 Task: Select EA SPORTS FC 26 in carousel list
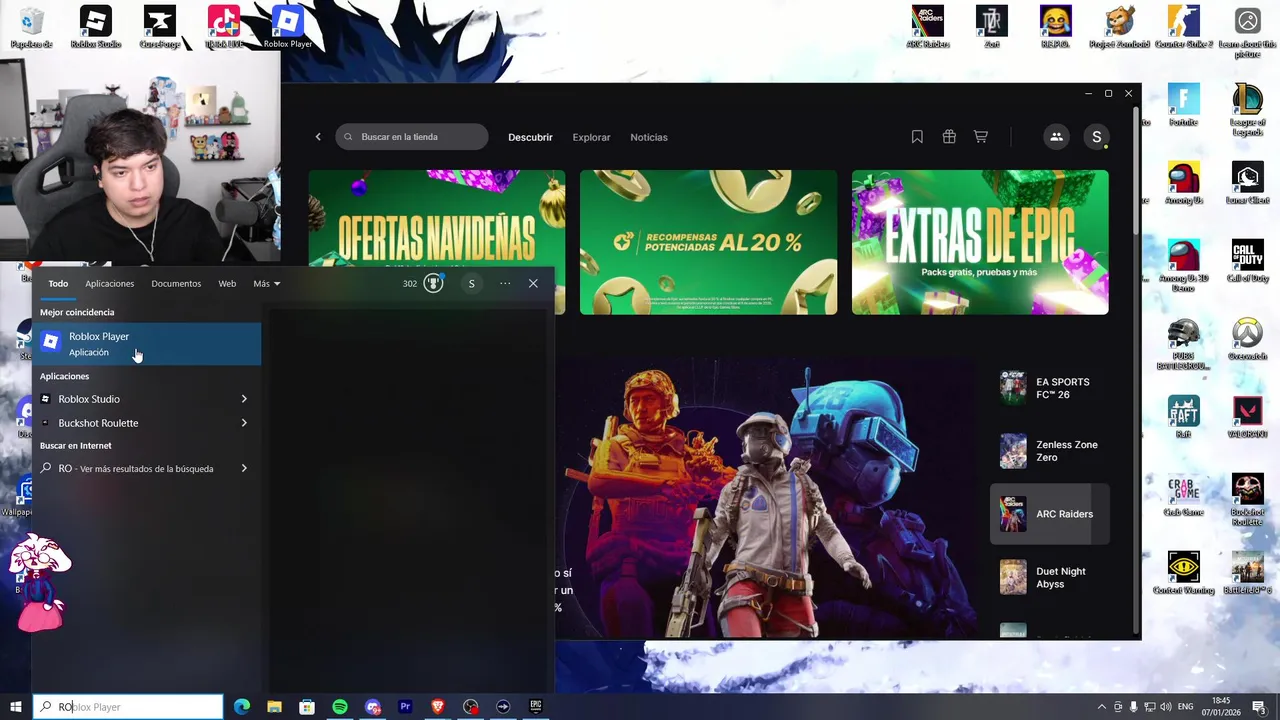1050,388
